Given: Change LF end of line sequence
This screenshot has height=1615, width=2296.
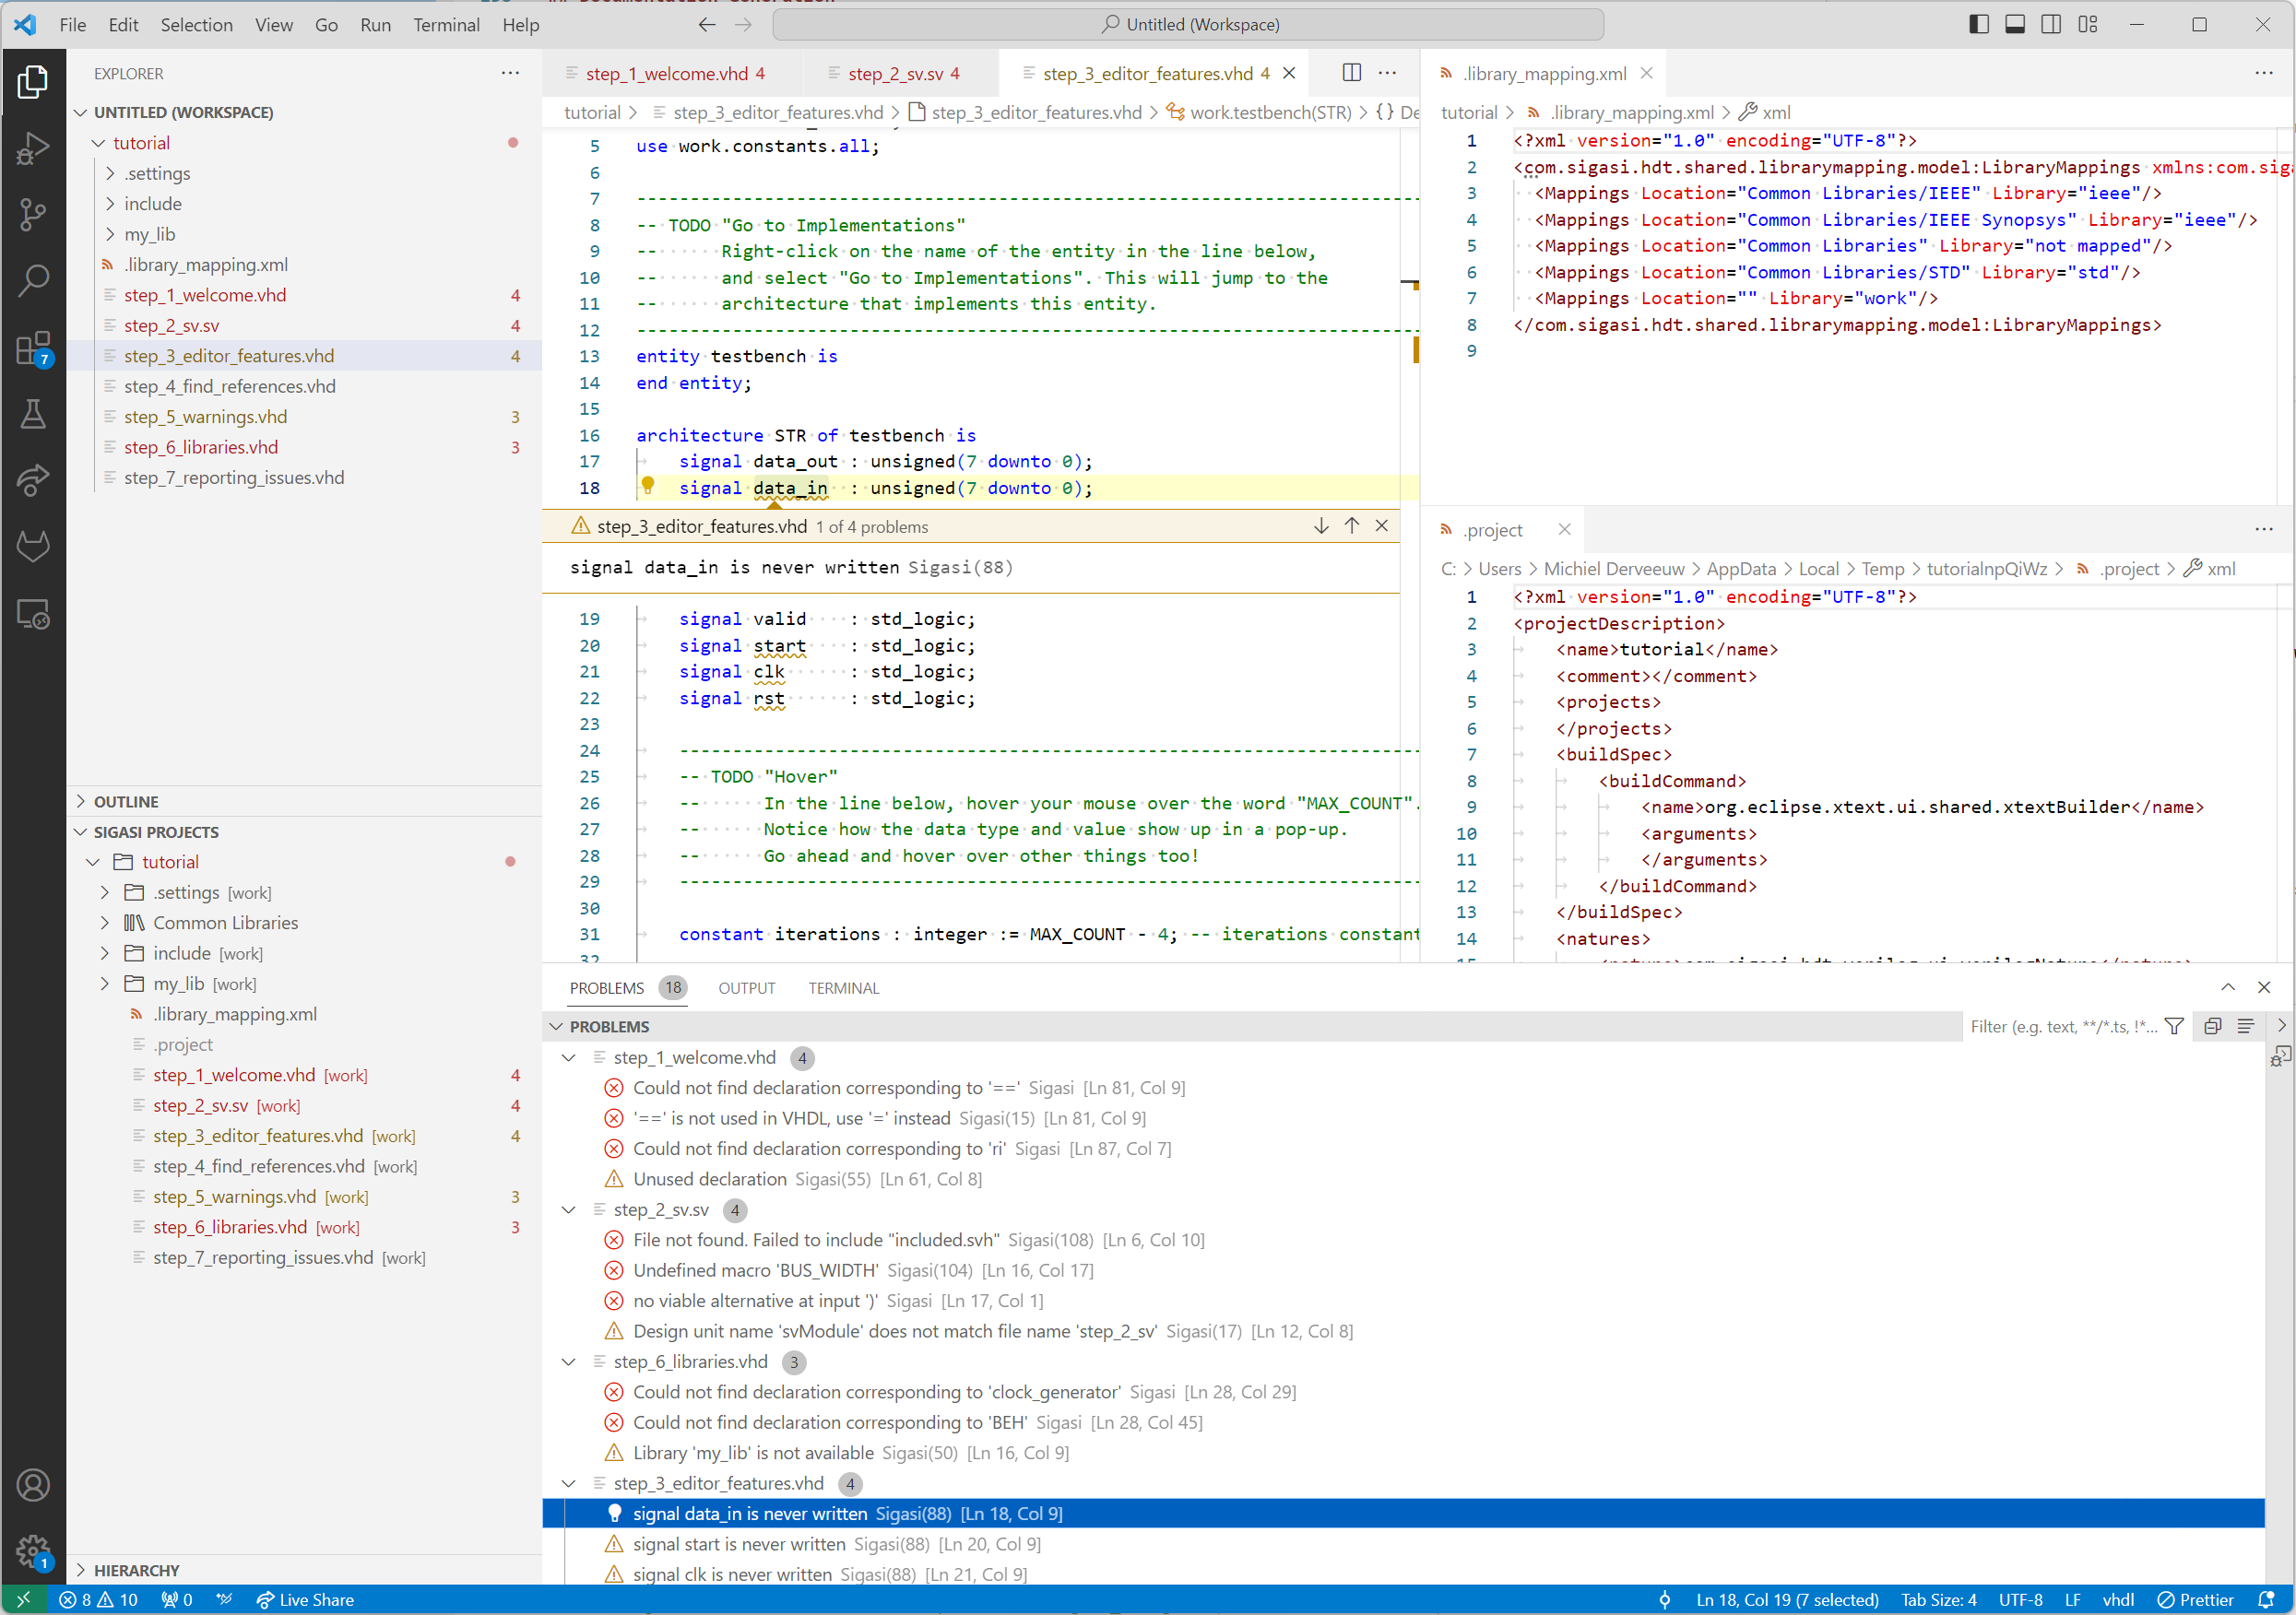Looking at the screenshot, I should [2072, 1600].
